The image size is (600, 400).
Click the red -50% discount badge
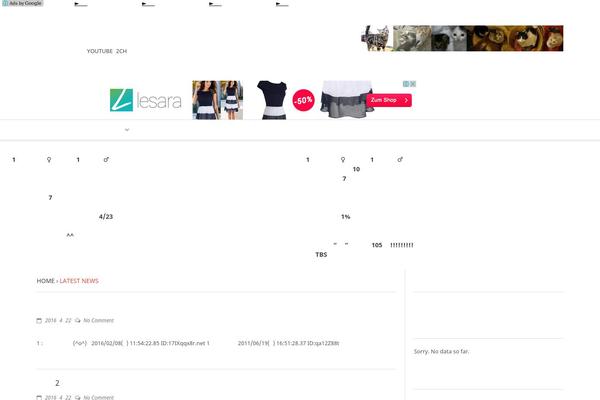tap(303, 100)
